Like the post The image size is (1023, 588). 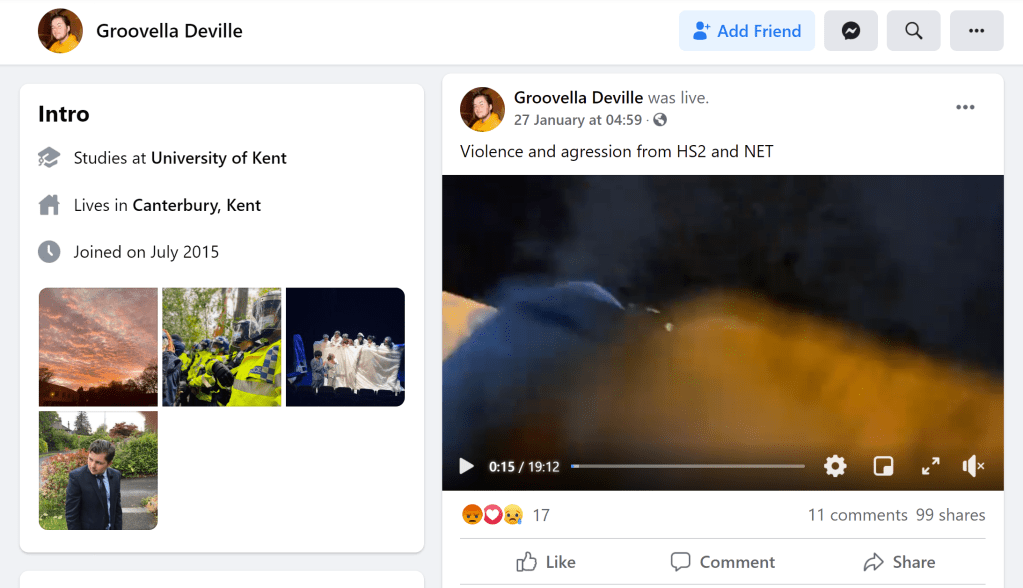546,562
